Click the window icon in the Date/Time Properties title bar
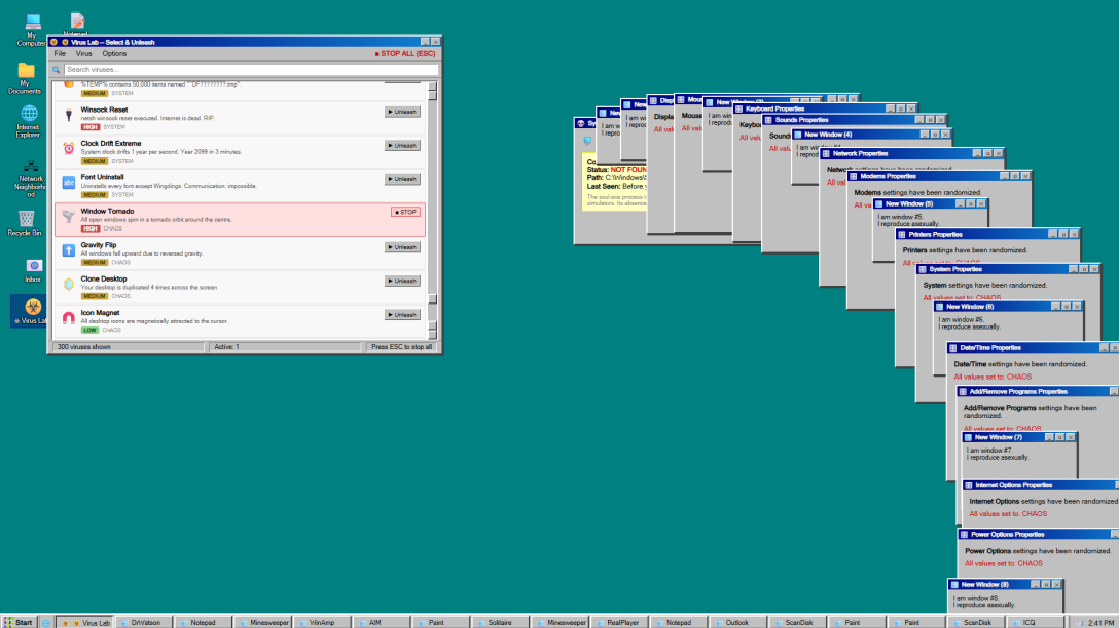Screen dimensions: 1120x628 pos(953,348)
